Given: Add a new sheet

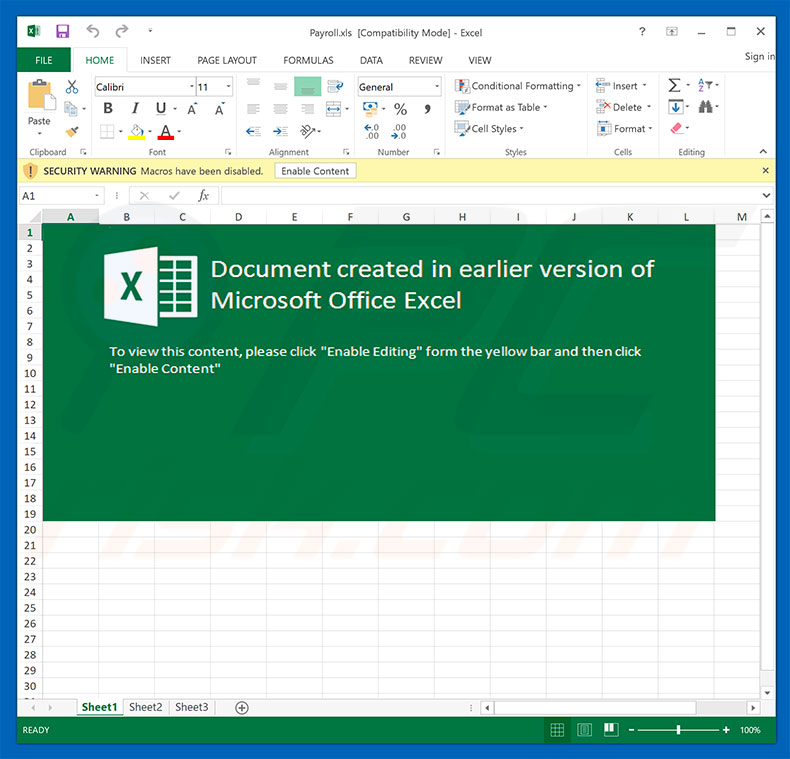Looking at the screenshot, I should coord(242,708).
